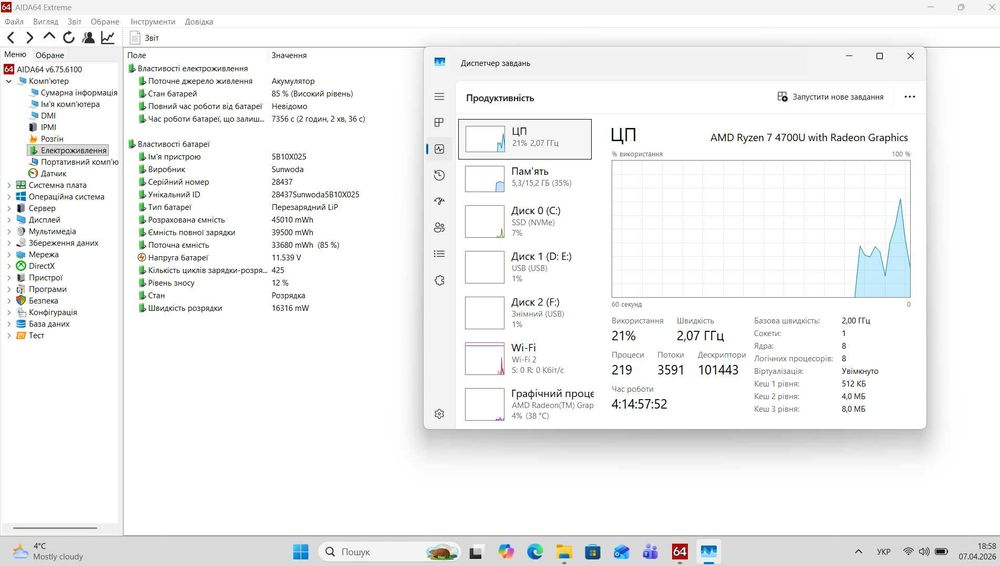Viewport: 1000px width, 566px height.
Task: Click Запустити нове завдання button
Action: (830, 97)
